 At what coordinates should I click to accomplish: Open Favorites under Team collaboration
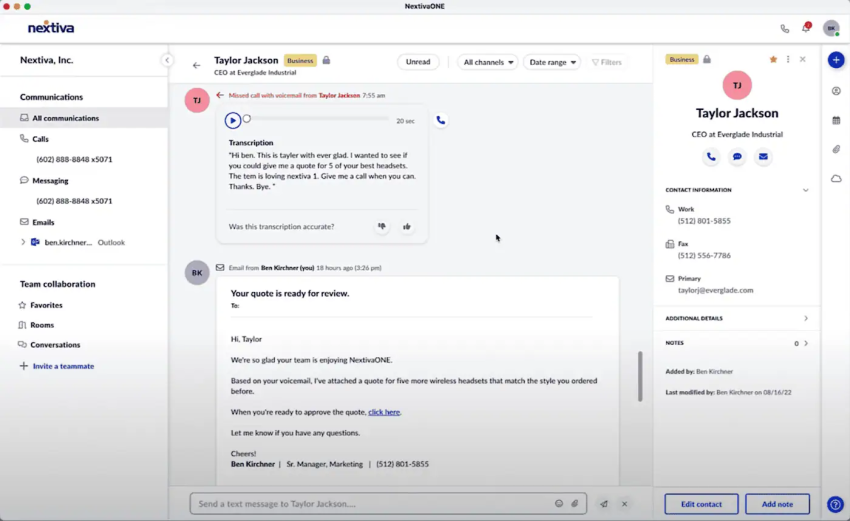[x=46, y=305]
